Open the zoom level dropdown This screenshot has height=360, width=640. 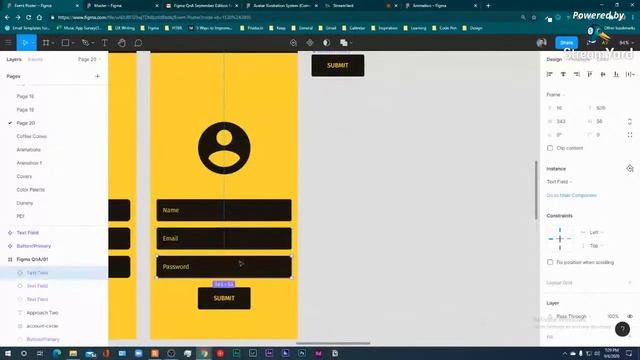coord(627,42)
